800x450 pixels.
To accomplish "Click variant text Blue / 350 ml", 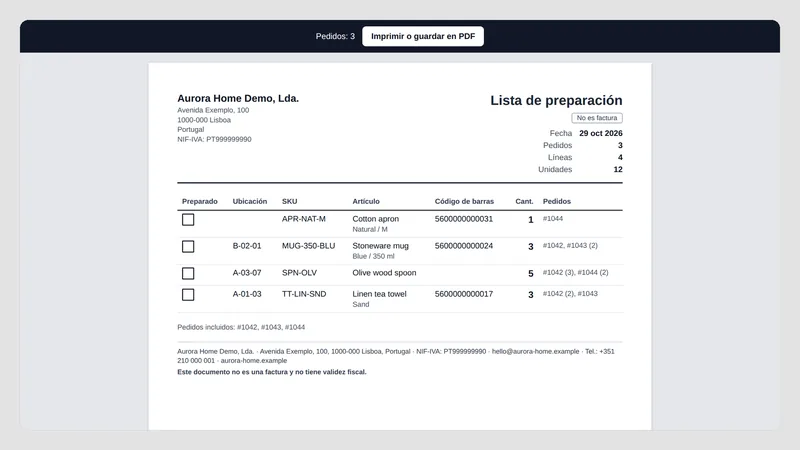I will tap(373, 257).
